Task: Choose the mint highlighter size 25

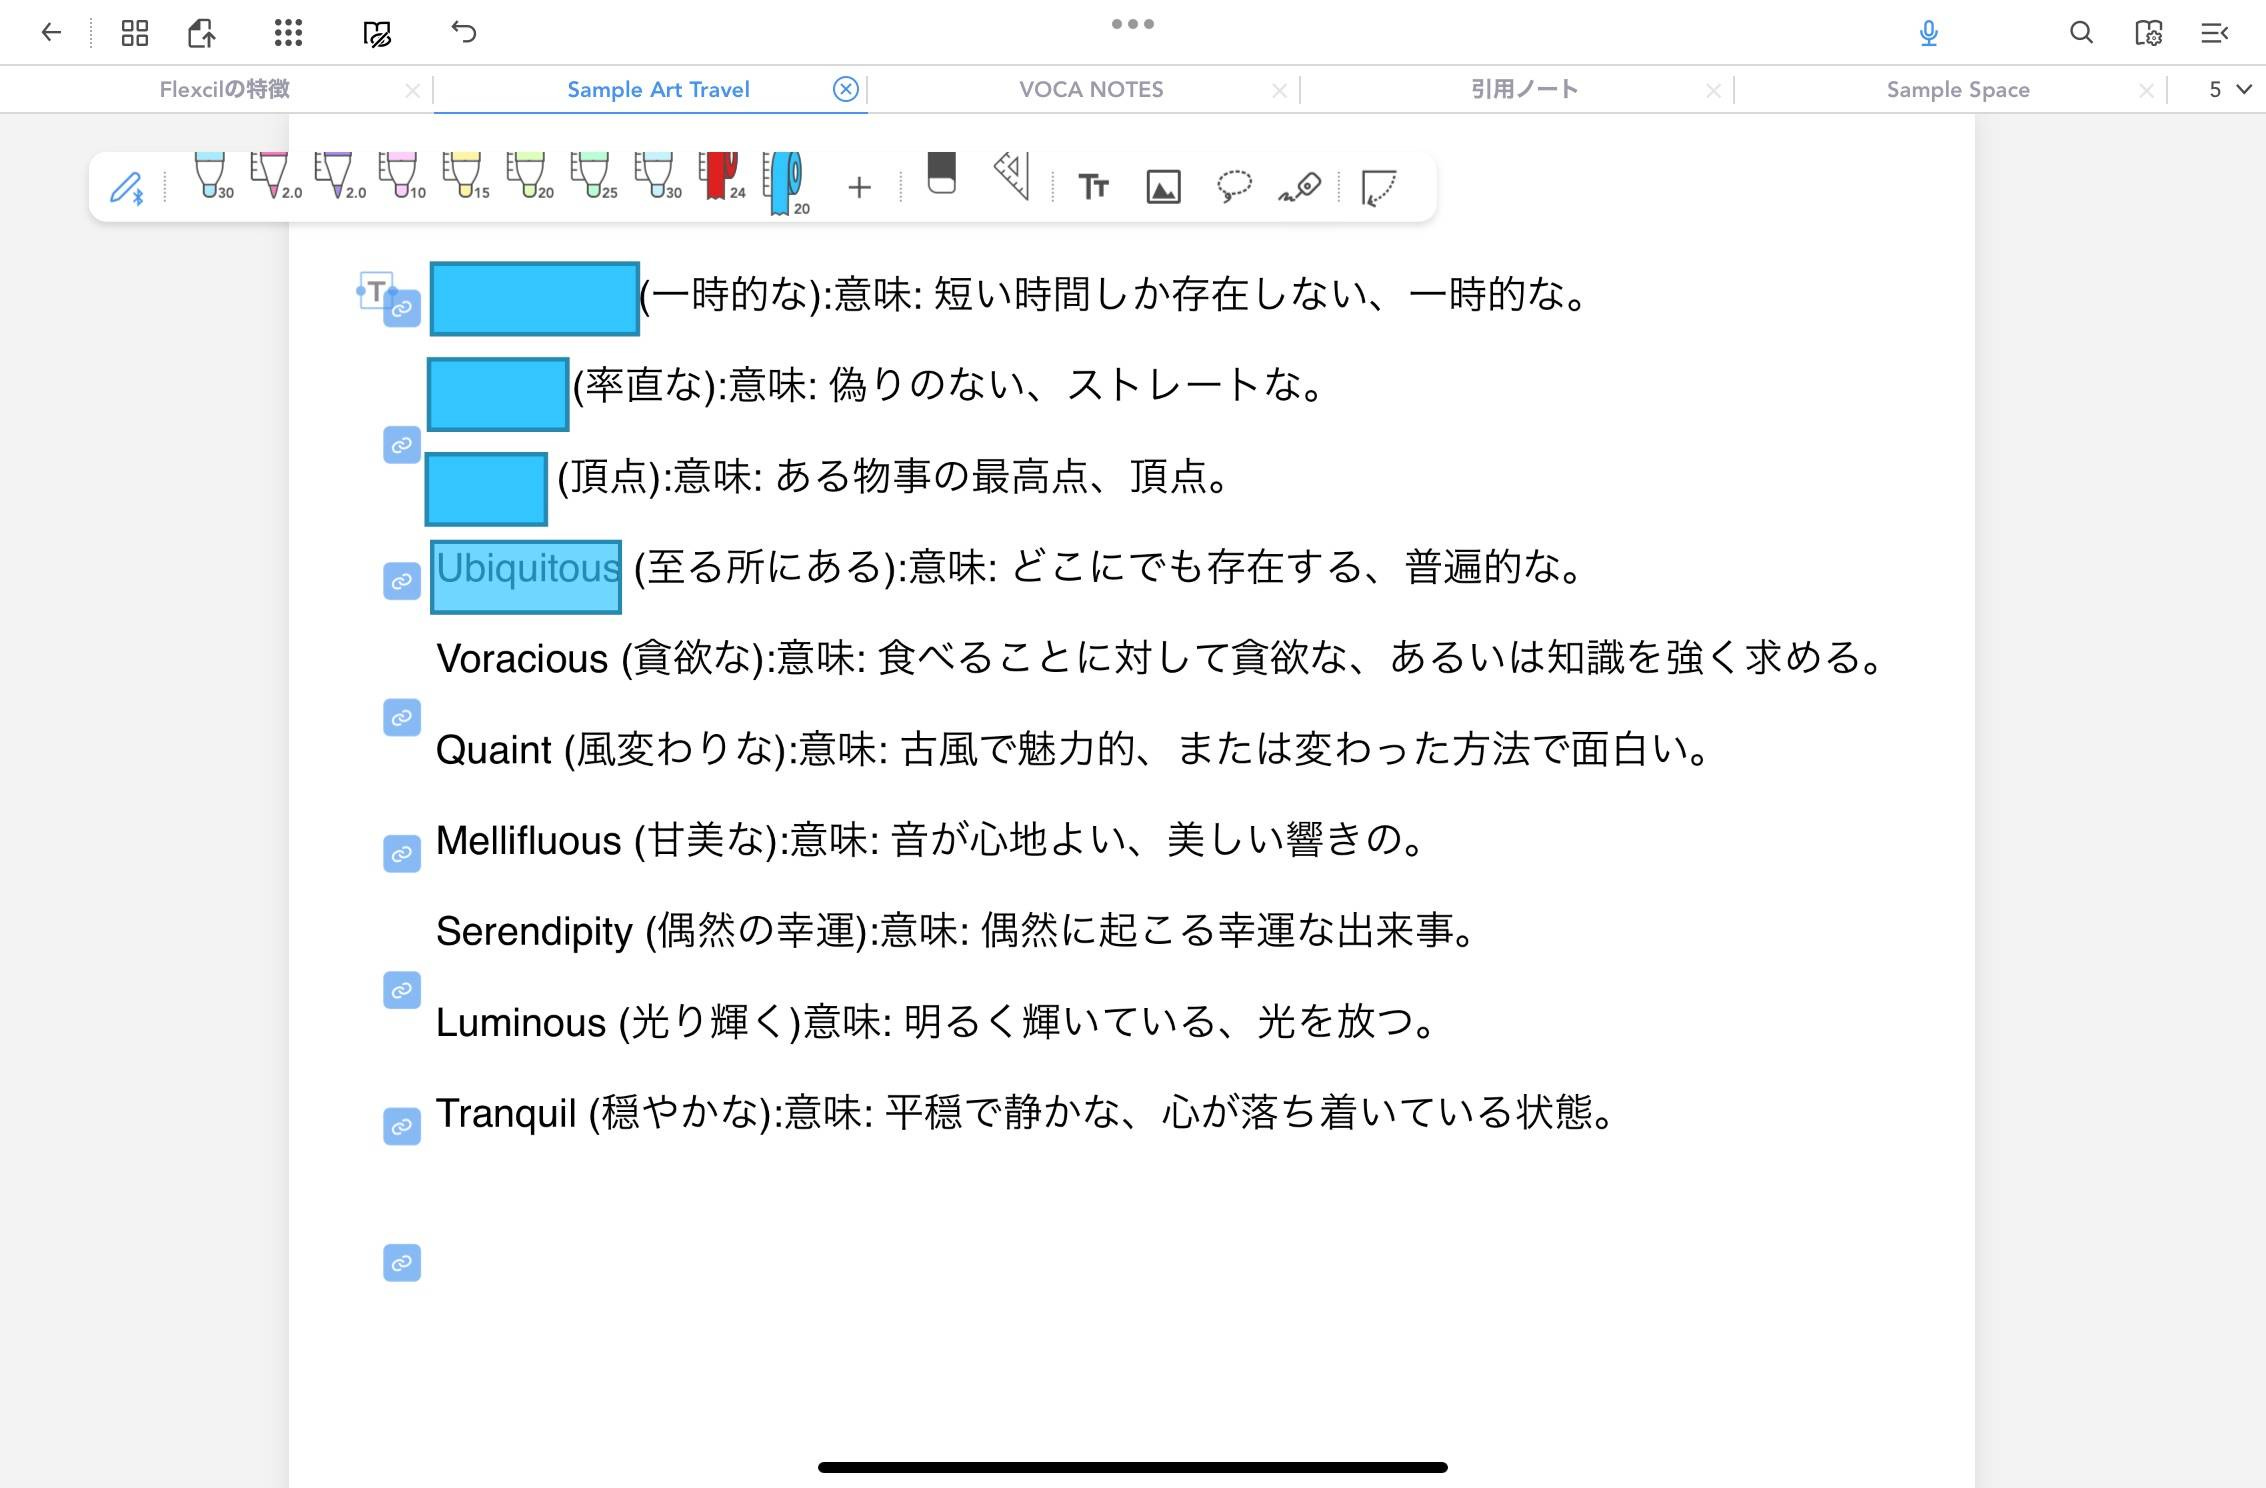Action: 593,176
